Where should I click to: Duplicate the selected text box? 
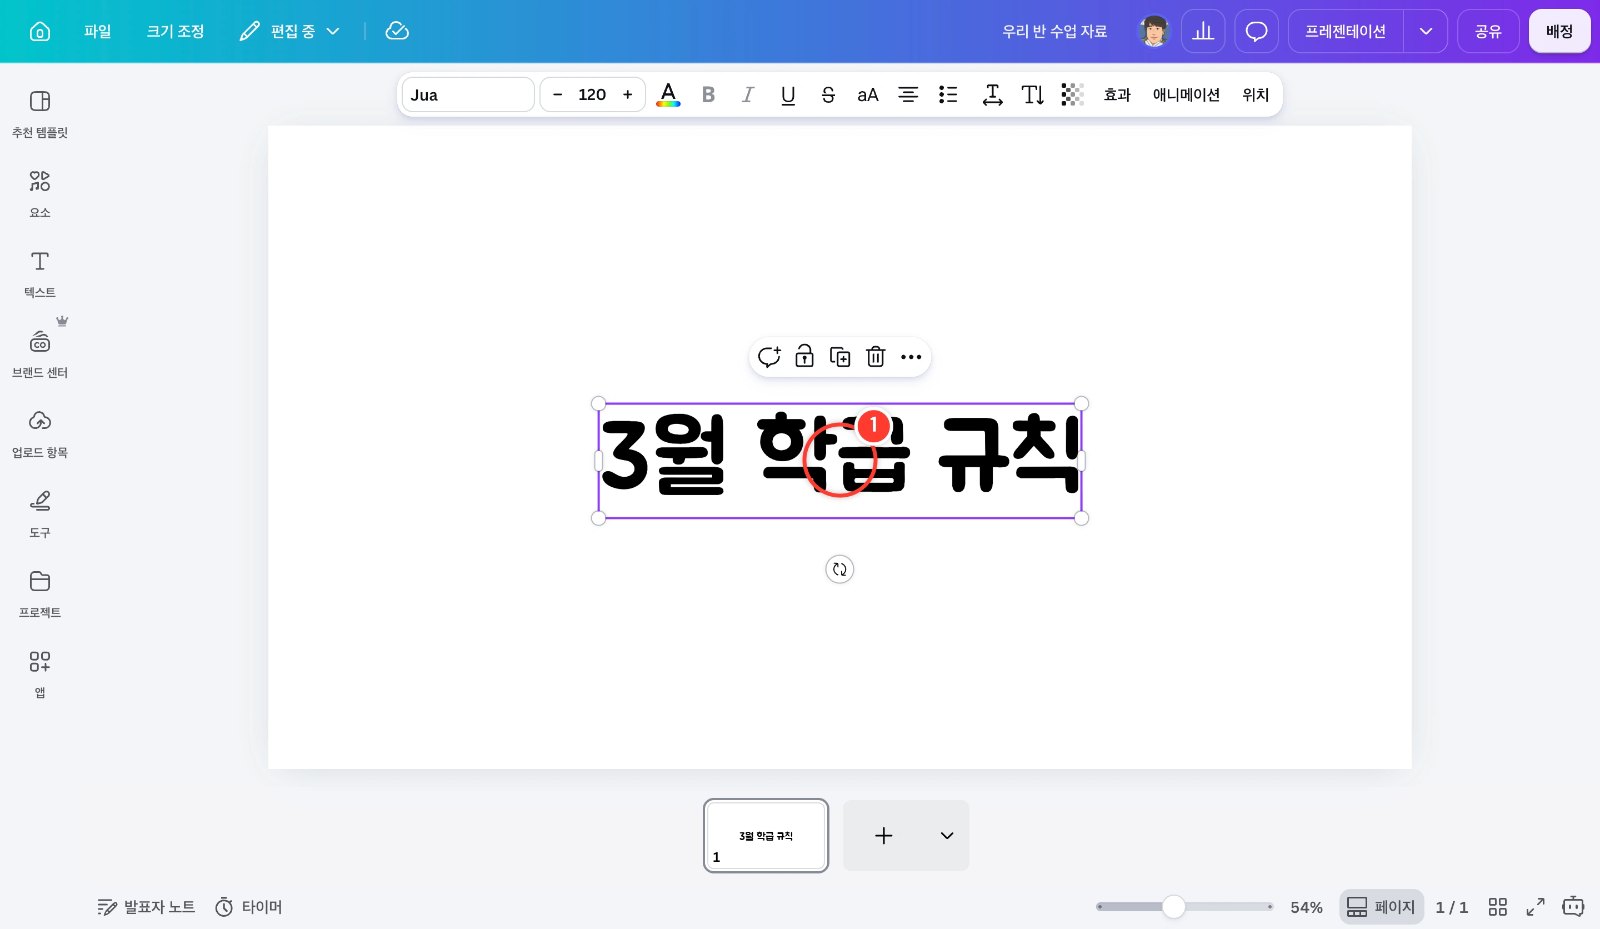(x=840, y=357)
